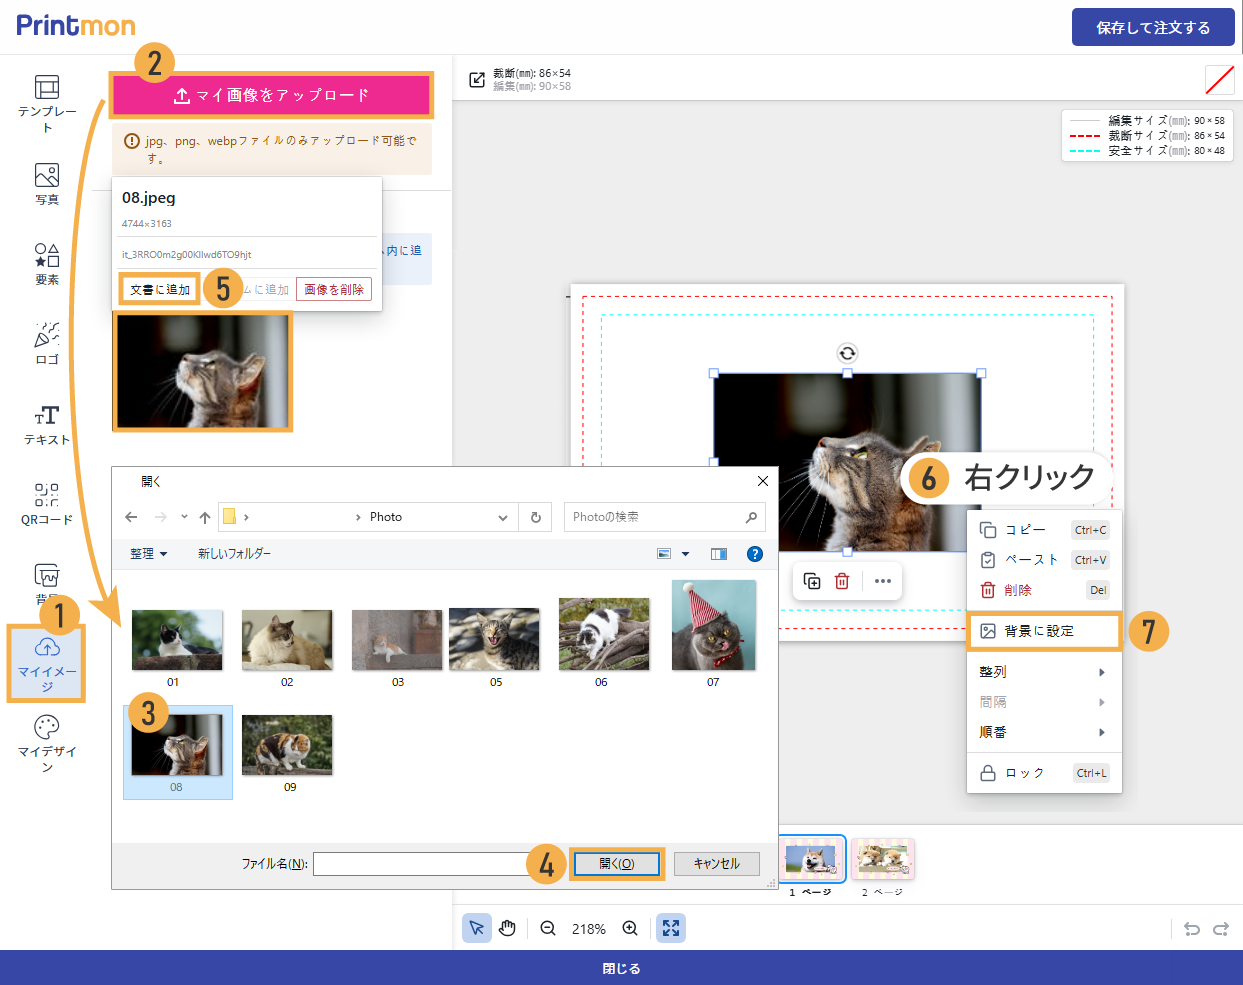Click the red trash icon below image

point(842,581)
